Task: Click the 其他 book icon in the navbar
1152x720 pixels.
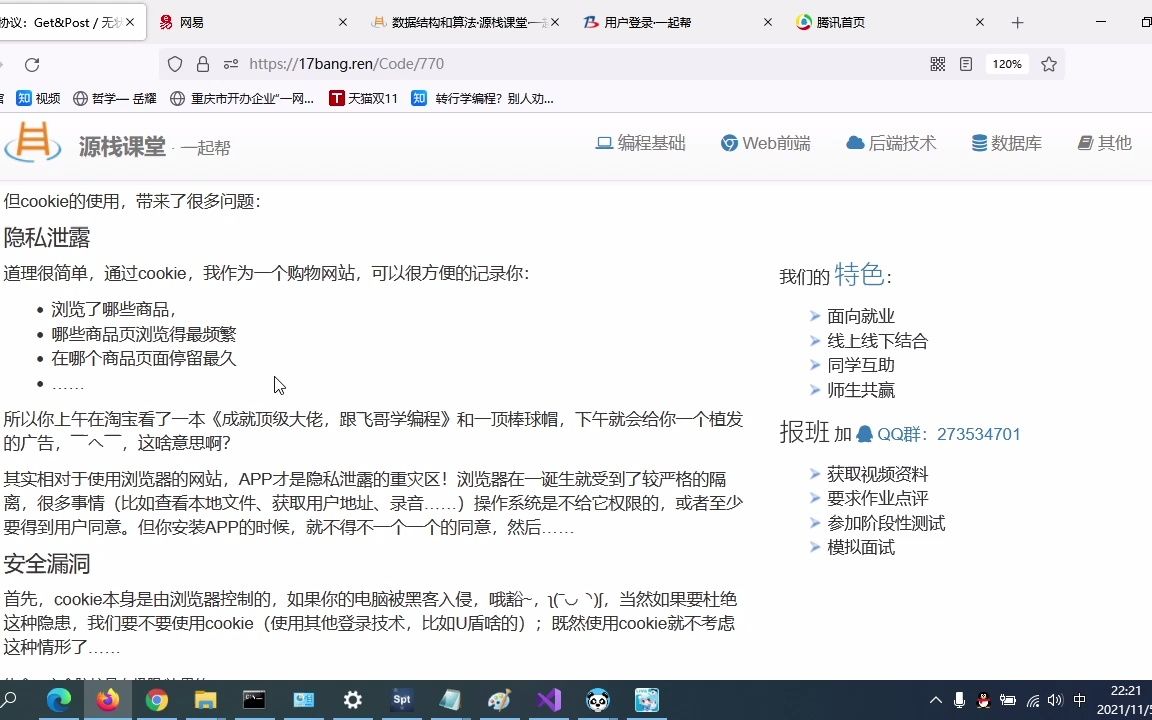Action: 1085,142
